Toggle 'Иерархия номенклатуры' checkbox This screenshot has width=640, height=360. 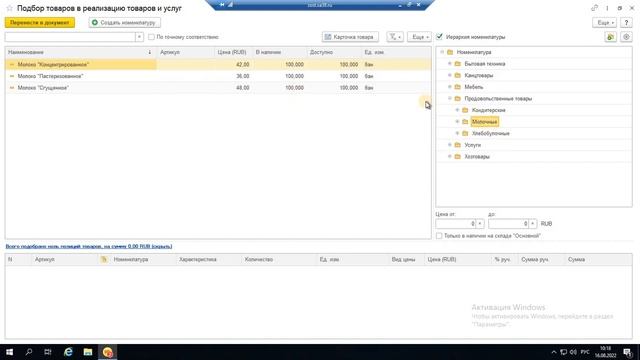click(439, 37)
